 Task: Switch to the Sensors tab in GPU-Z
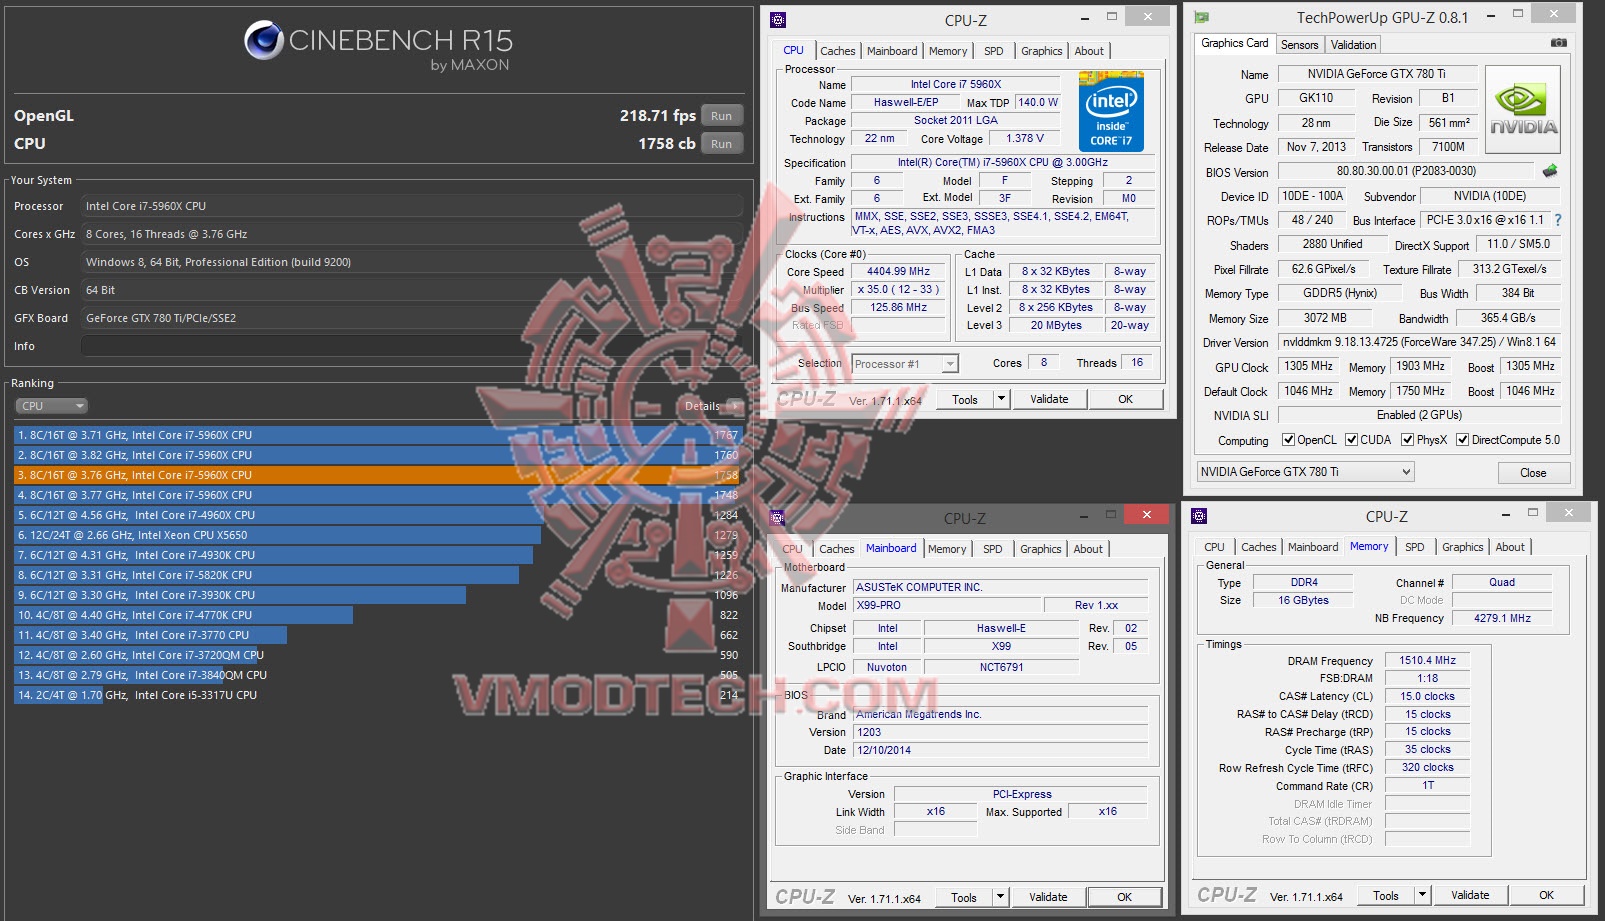tap(1299, 44)
